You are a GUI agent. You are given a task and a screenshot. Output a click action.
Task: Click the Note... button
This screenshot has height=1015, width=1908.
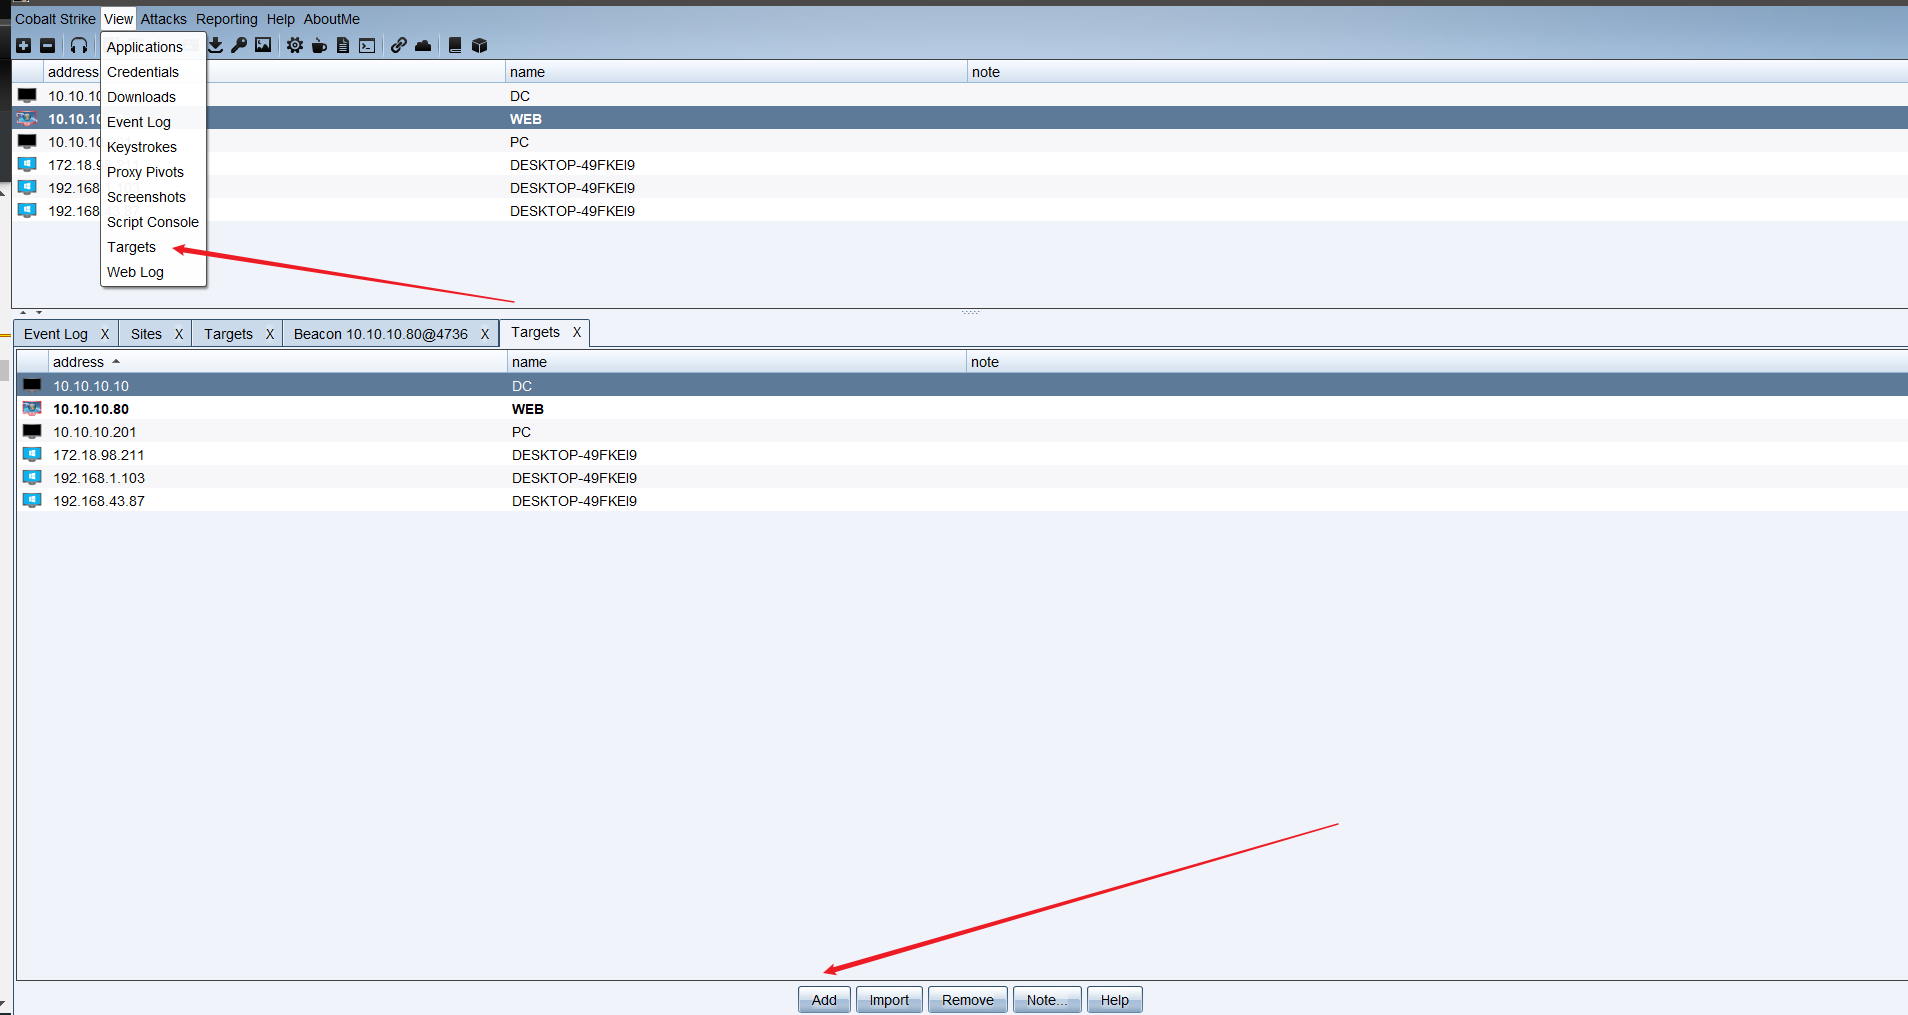pyautogui.click(x=1047, y=1000)
